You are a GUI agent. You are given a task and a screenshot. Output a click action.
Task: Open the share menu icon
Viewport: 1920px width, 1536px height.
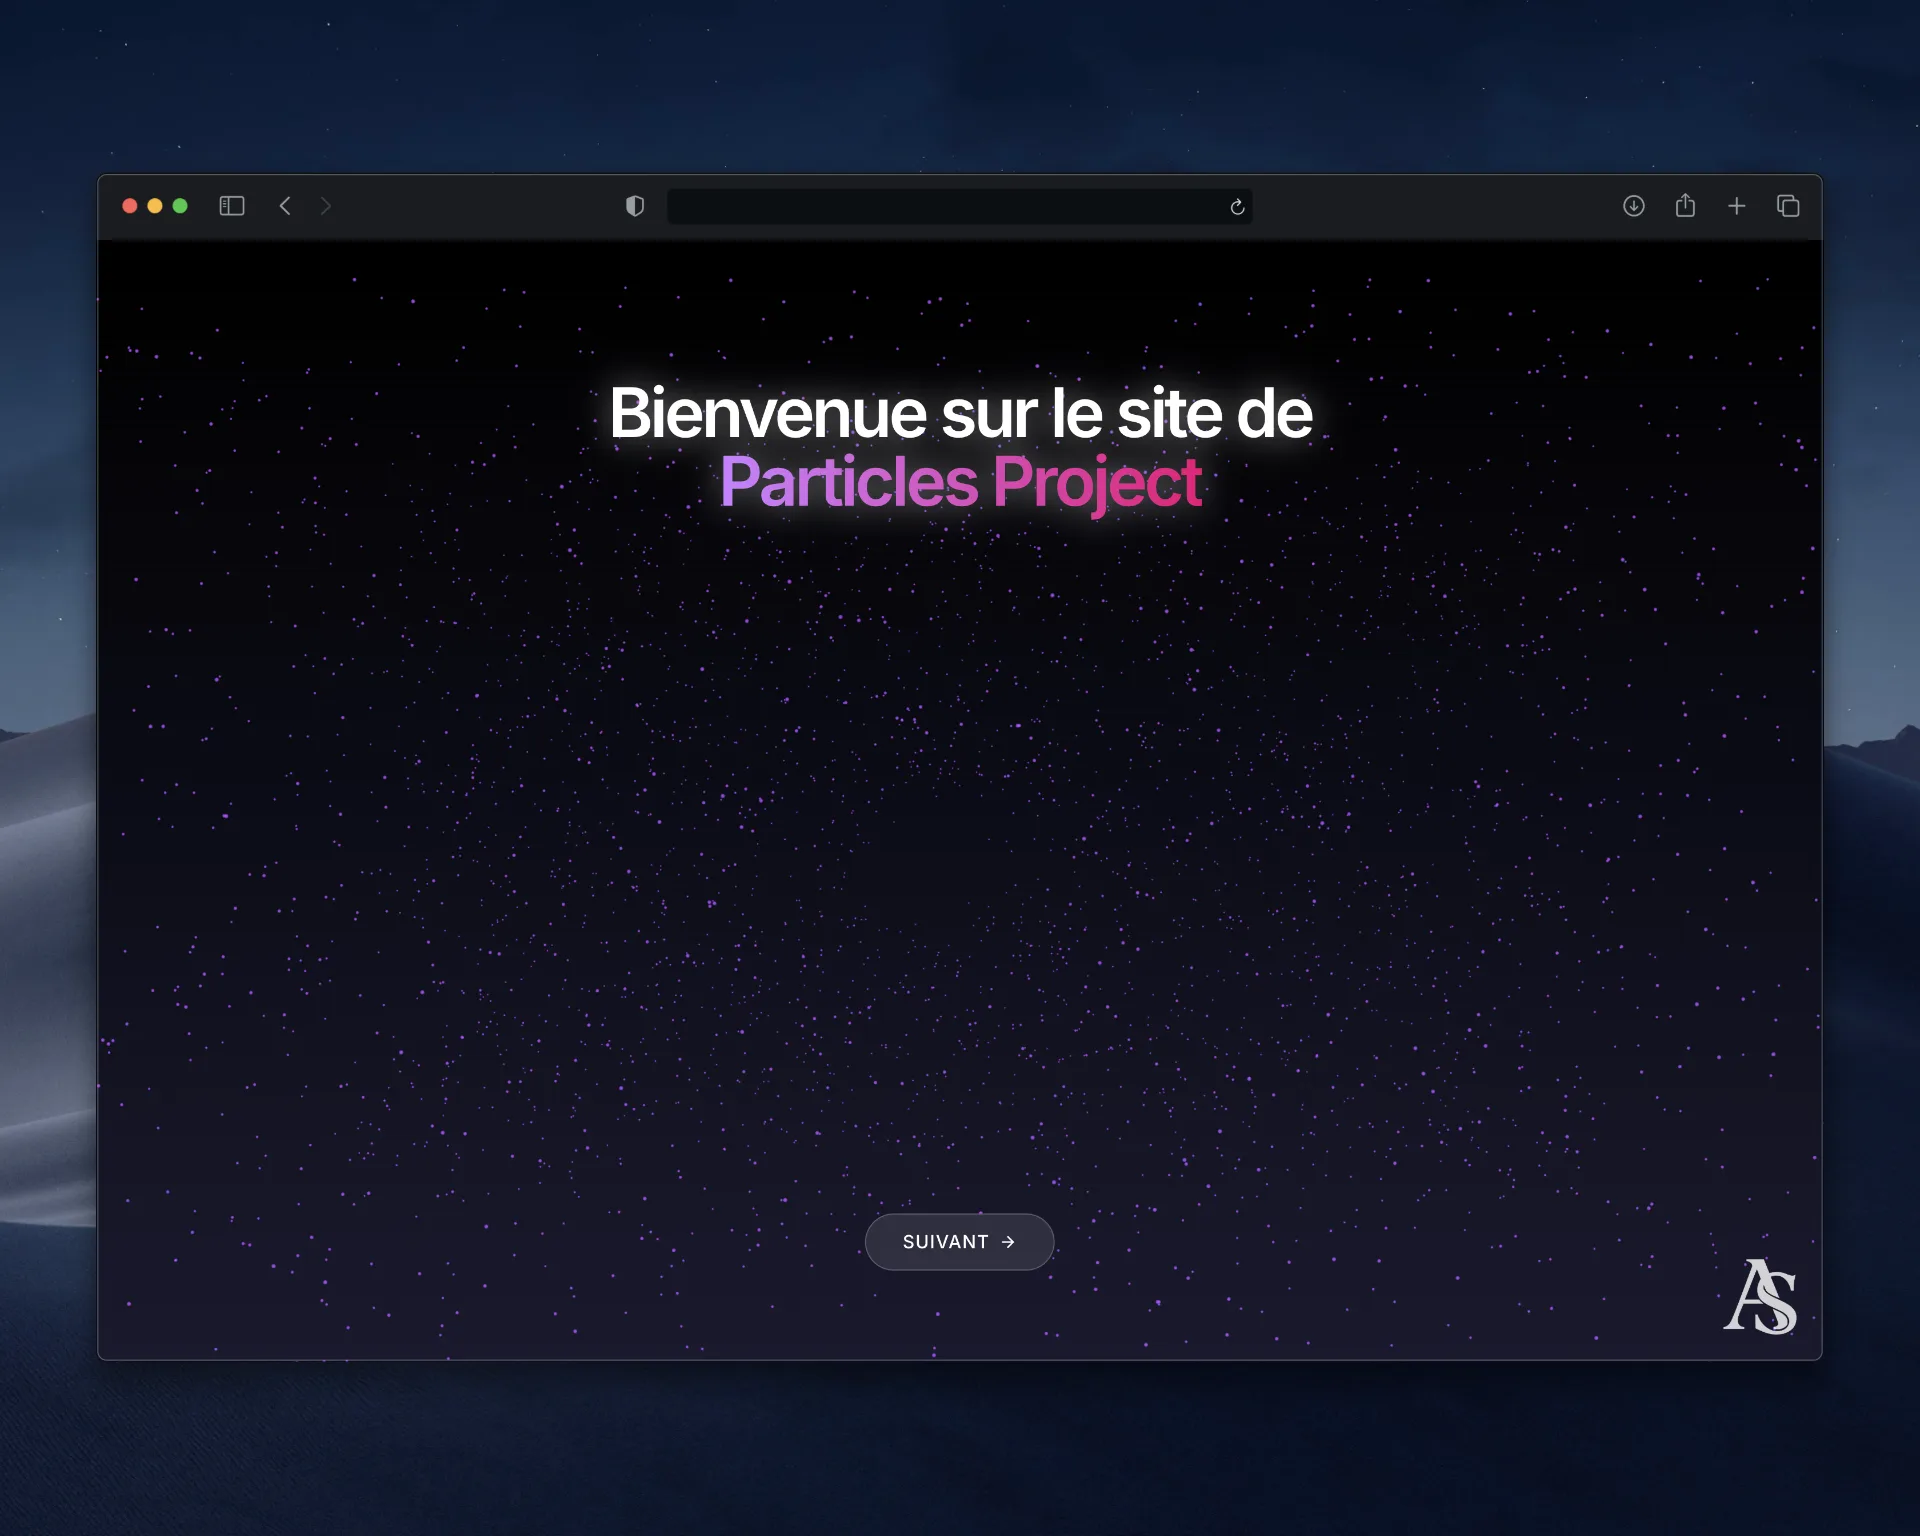(x=1685, y=205)
